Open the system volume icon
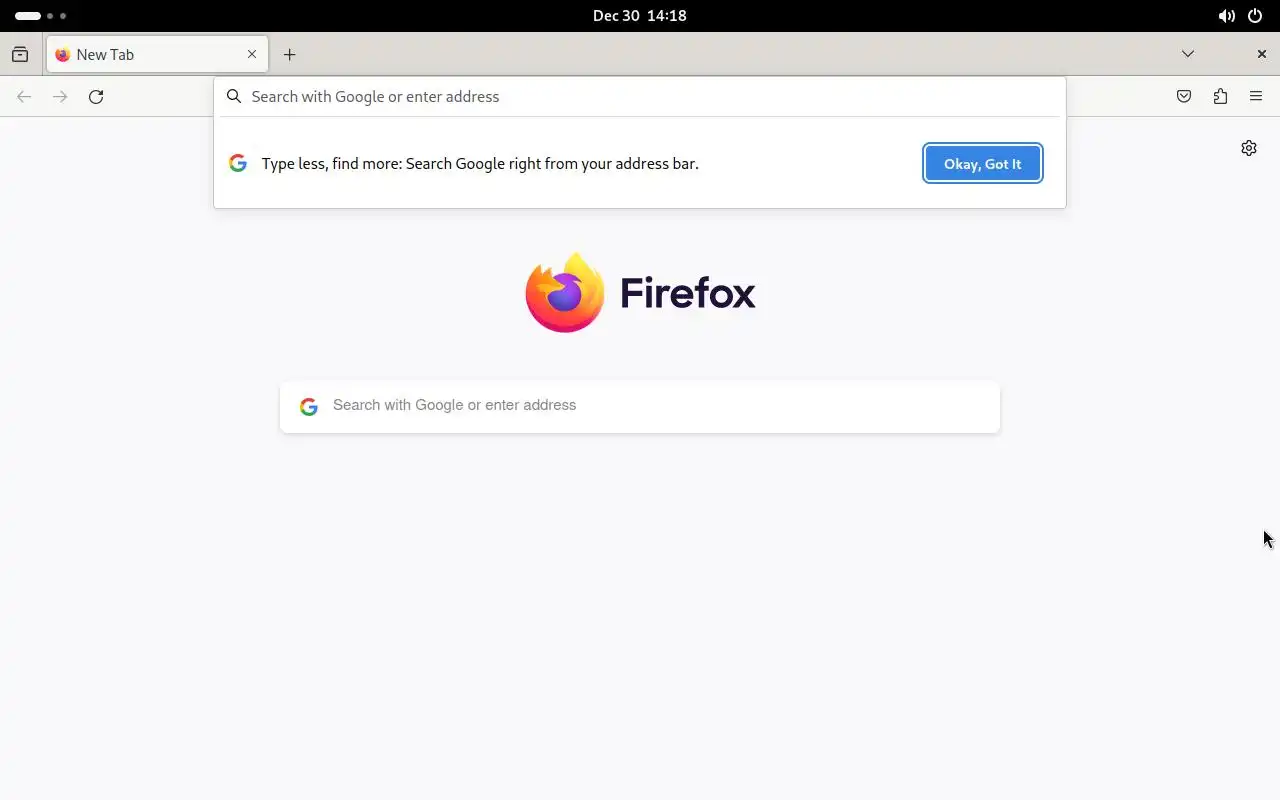1280x800 pixels. 1226,16
